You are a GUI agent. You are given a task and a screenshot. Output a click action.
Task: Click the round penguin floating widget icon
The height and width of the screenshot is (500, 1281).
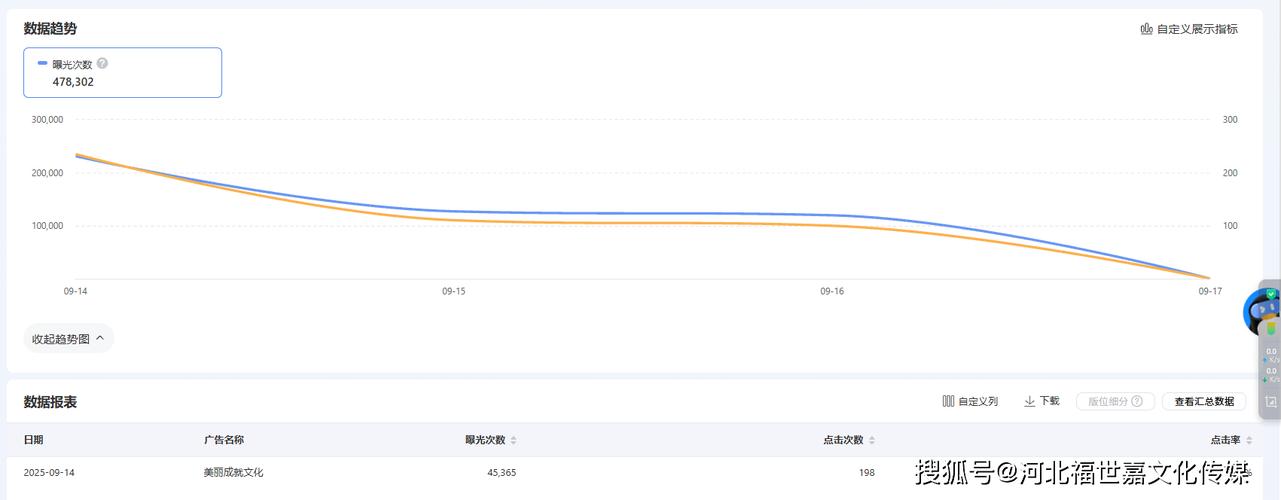click(x=1260, y=311)
